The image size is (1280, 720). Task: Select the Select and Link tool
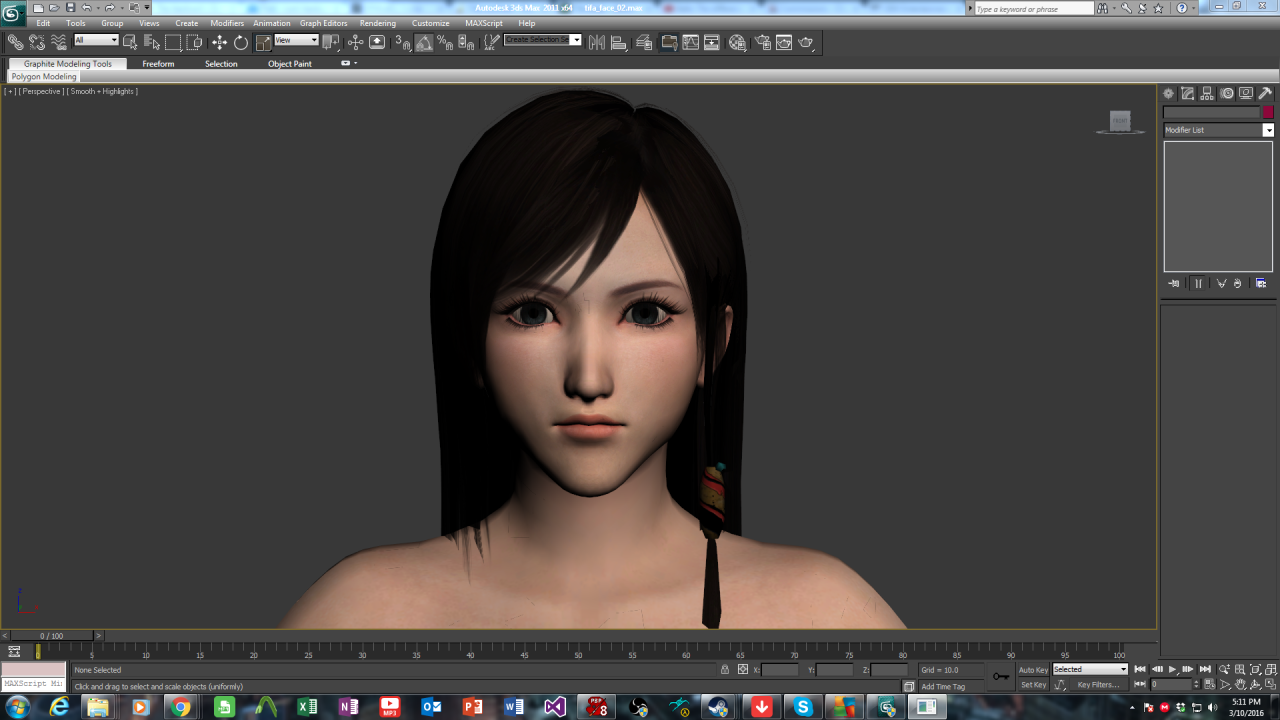click(x=16, y=42)
